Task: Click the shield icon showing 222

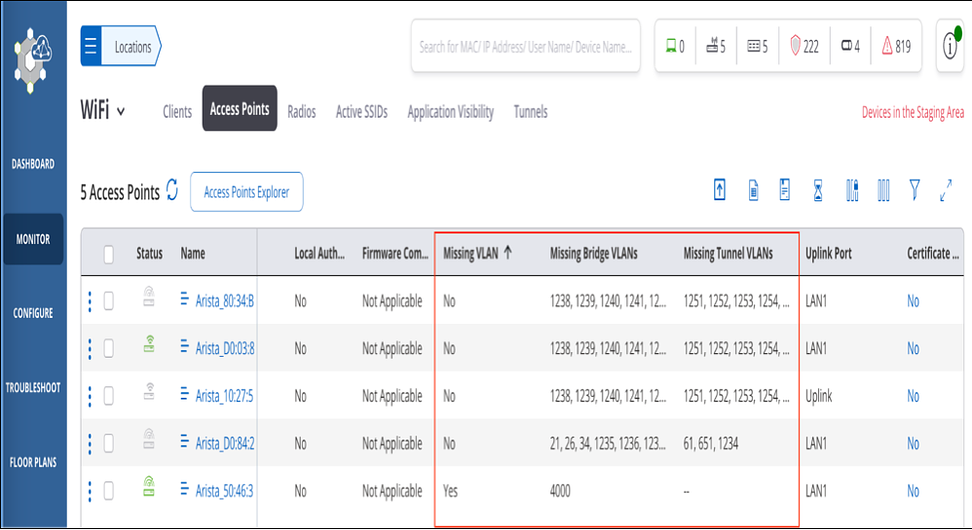Action: click(804, 46)
